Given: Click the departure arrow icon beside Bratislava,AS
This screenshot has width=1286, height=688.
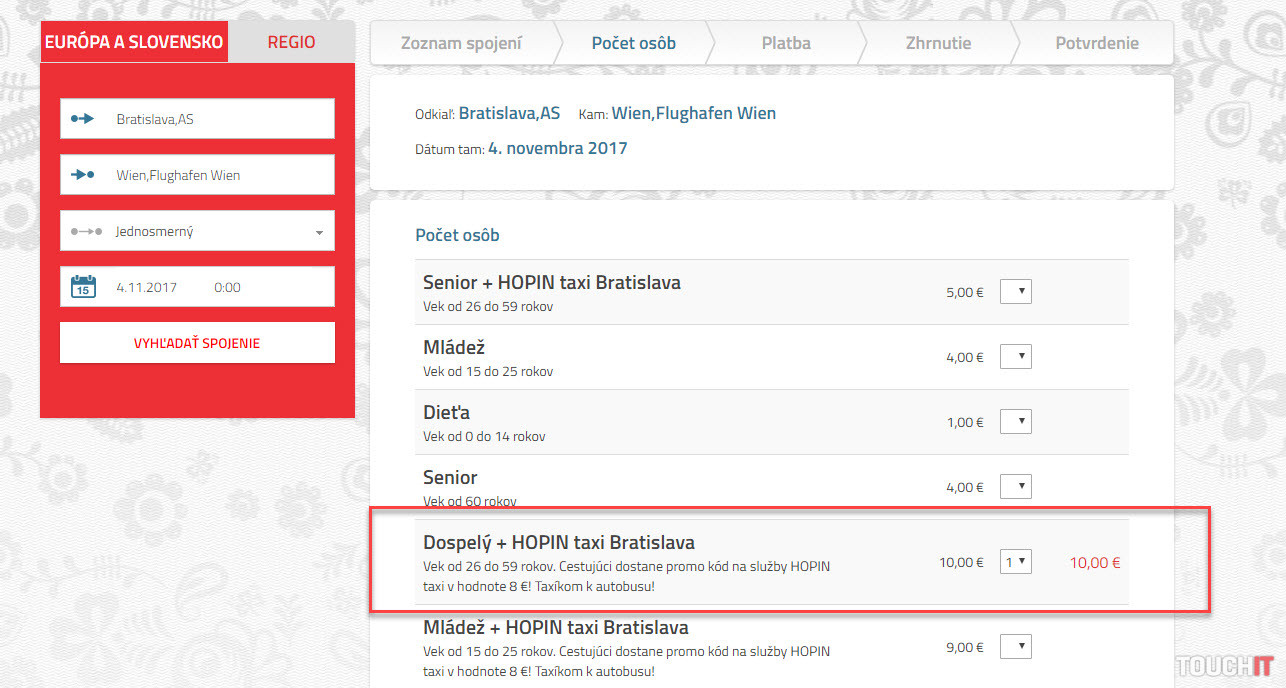Looking at the screenshot, I should click(x=82, y=119).
